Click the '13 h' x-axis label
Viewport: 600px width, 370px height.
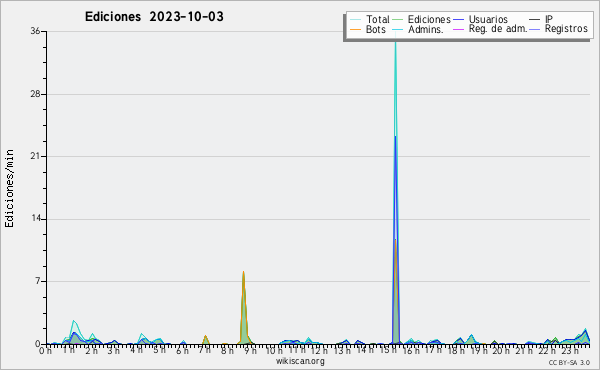(x=342, y=350)
